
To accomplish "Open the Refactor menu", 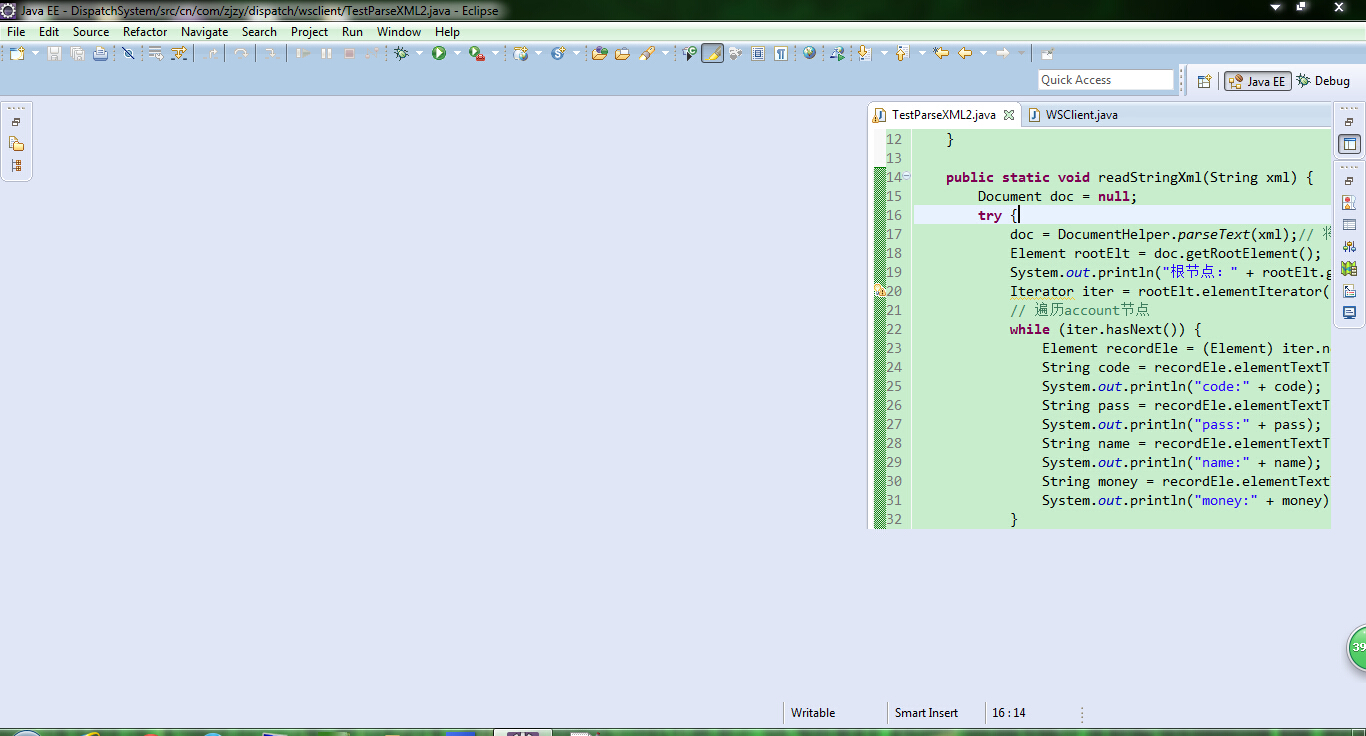I will click(x=145, y=32).
